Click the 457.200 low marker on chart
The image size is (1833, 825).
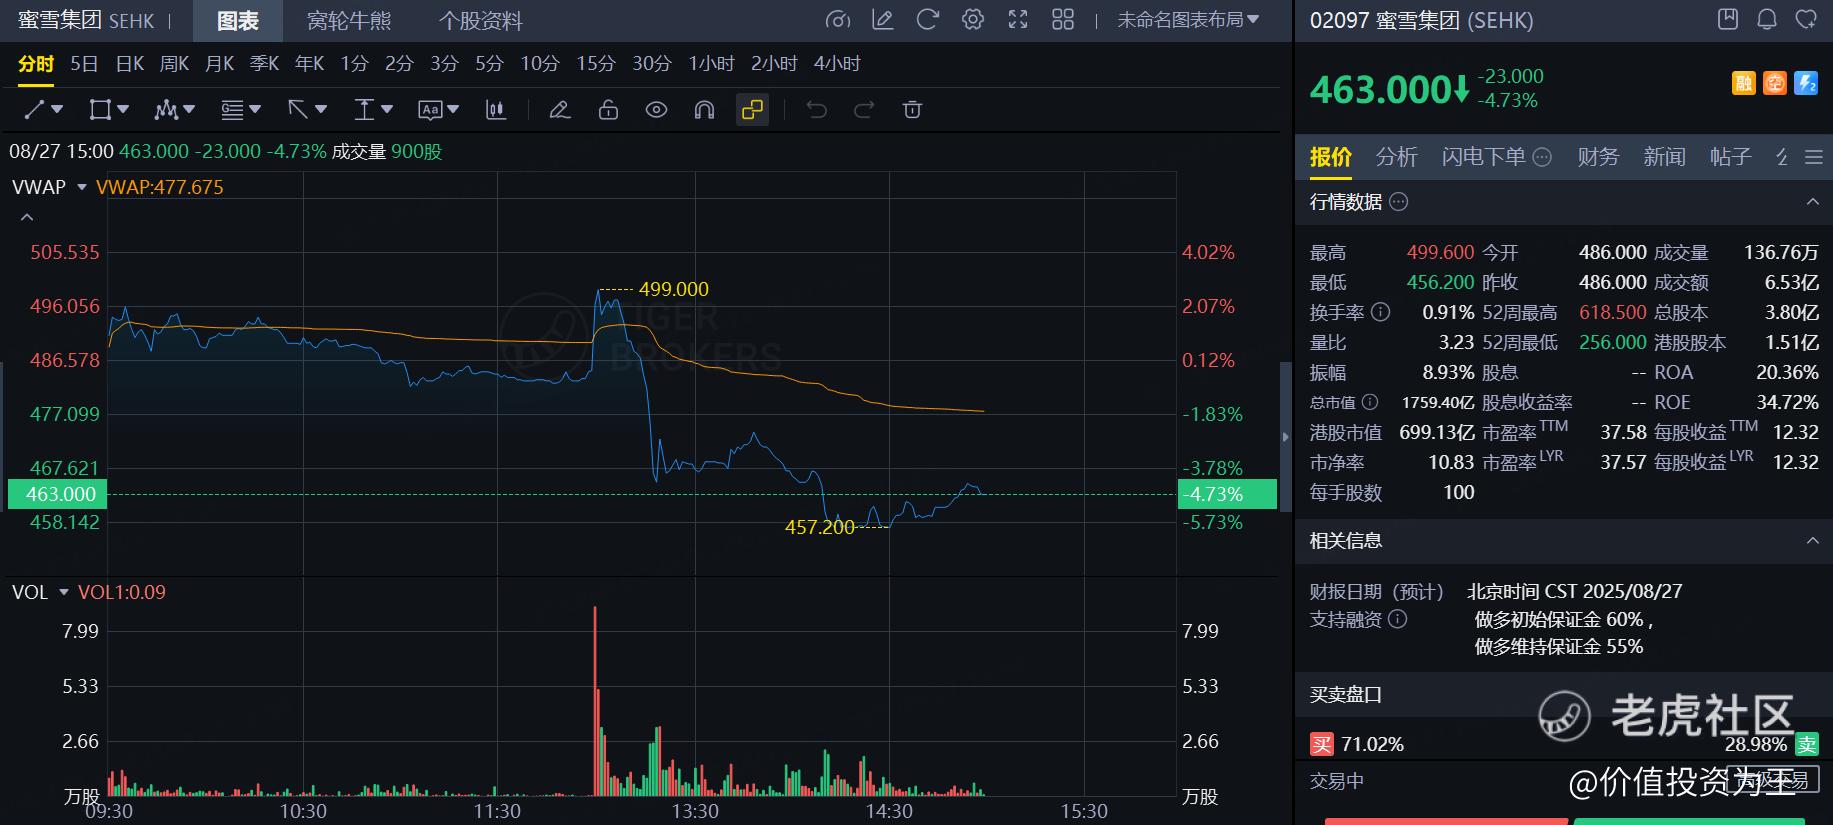pos(820,527)
